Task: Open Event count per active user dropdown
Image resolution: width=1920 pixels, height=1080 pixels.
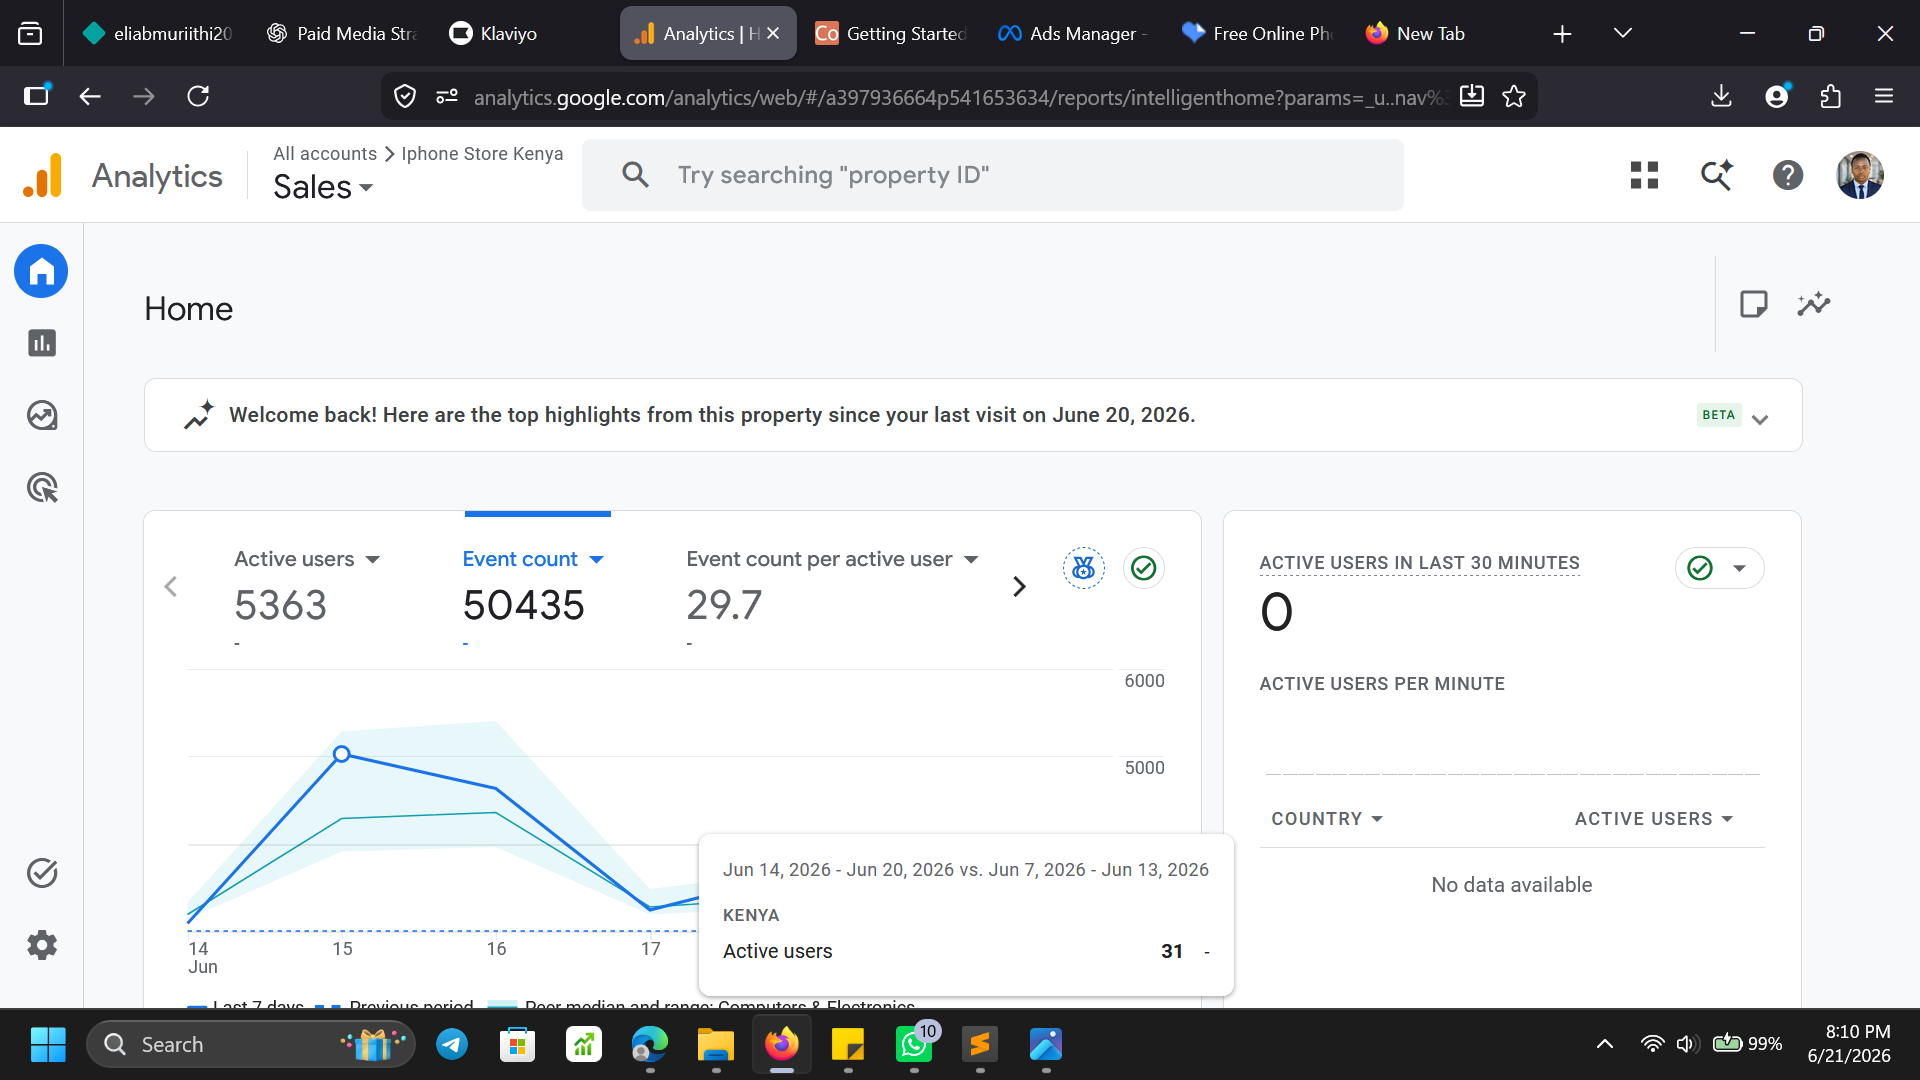Action: coord(971,560)
